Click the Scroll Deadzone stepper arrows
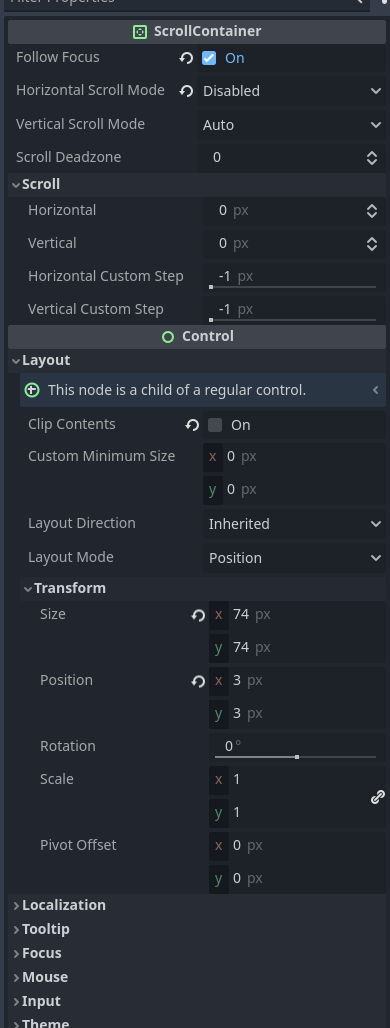390x1028 pixels. [372, 158]
